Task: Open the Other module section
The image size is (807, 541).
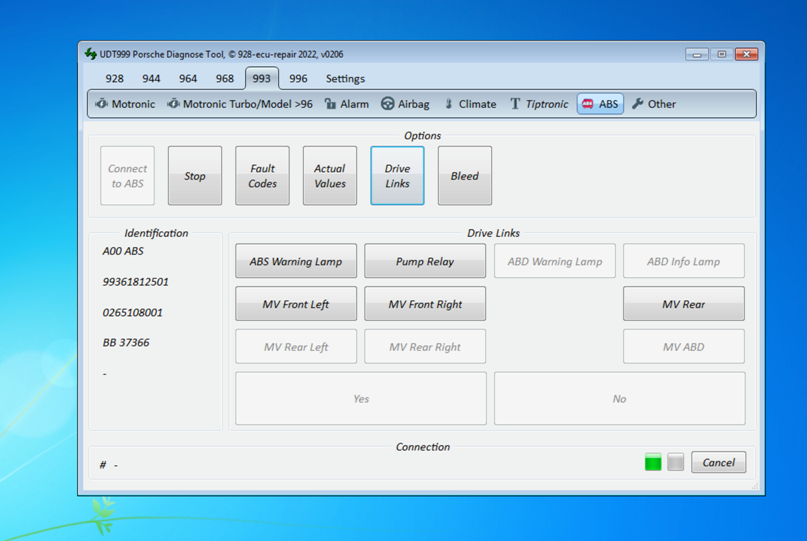Action: (653, 104)
